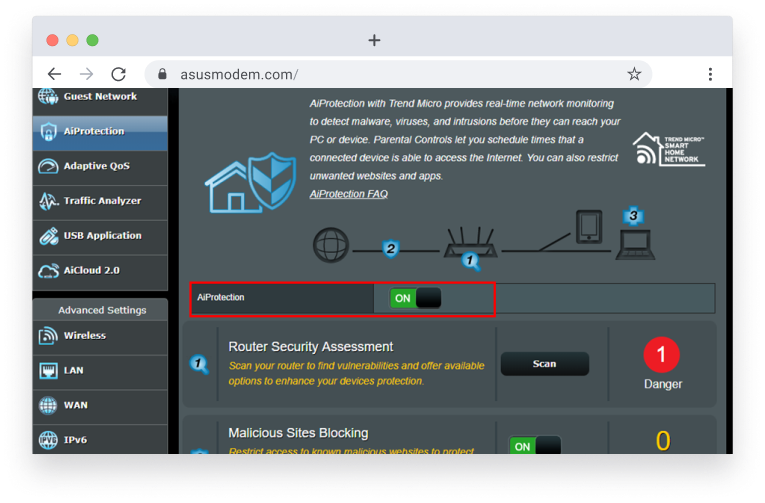Click the AiProtection description paragraph
This screenshot has height=503, width=765.
(465, 140)
